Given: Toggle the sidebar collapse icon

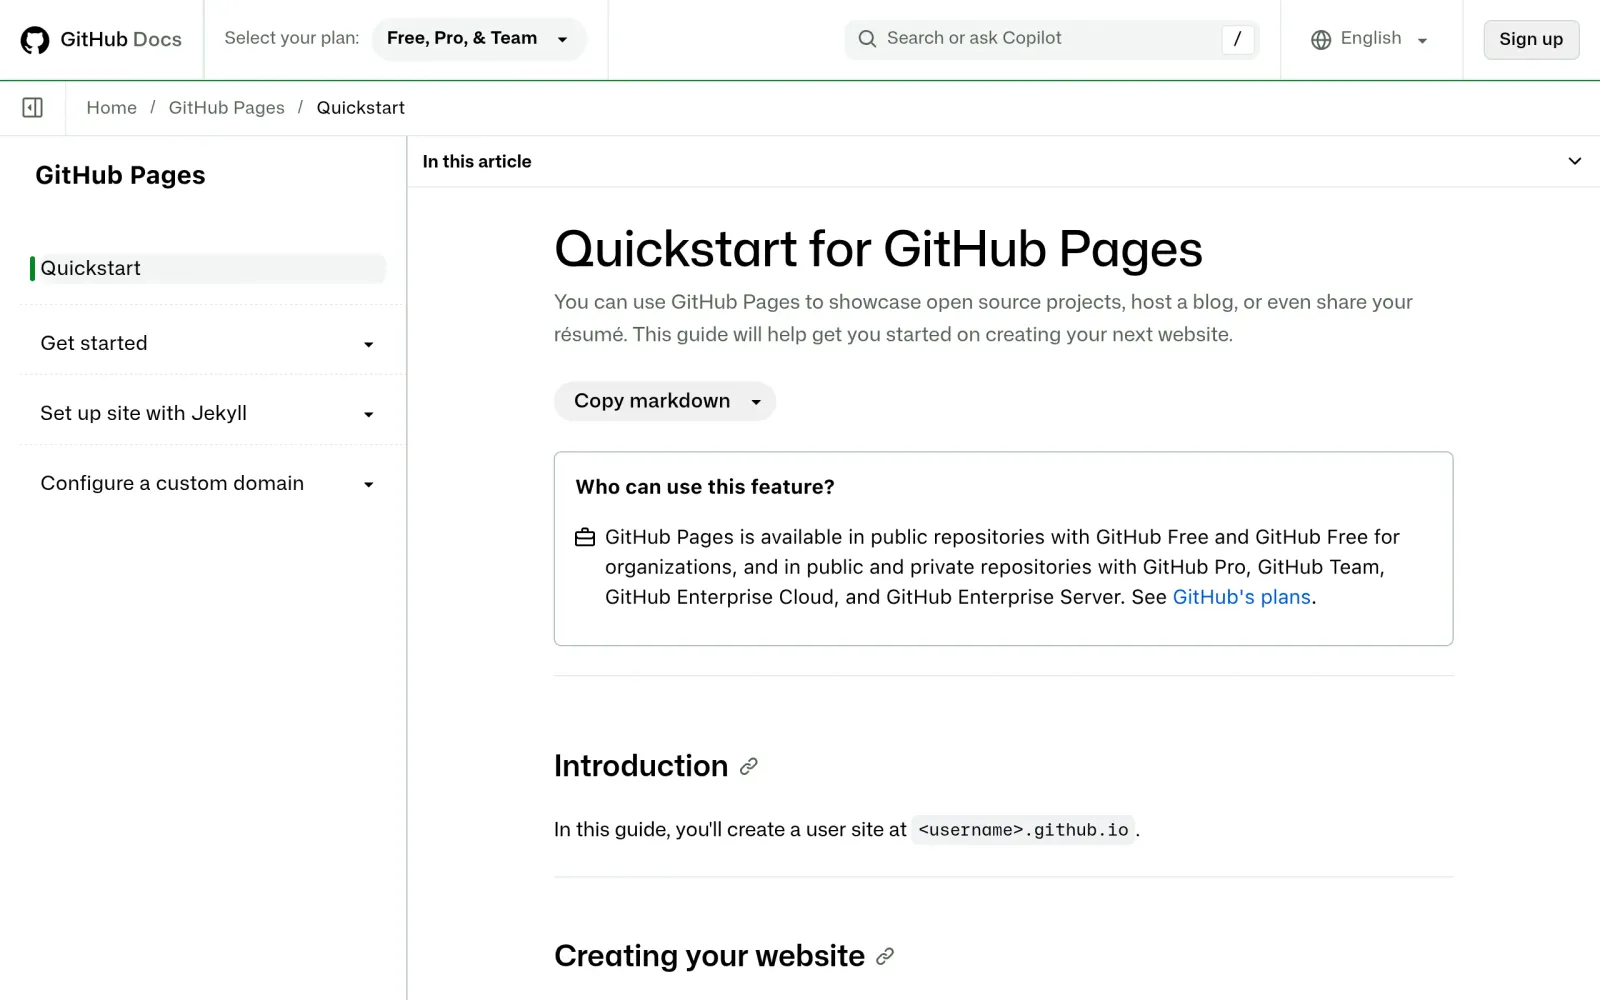Looking at the screenshot, I should click(x=32, y=107).
